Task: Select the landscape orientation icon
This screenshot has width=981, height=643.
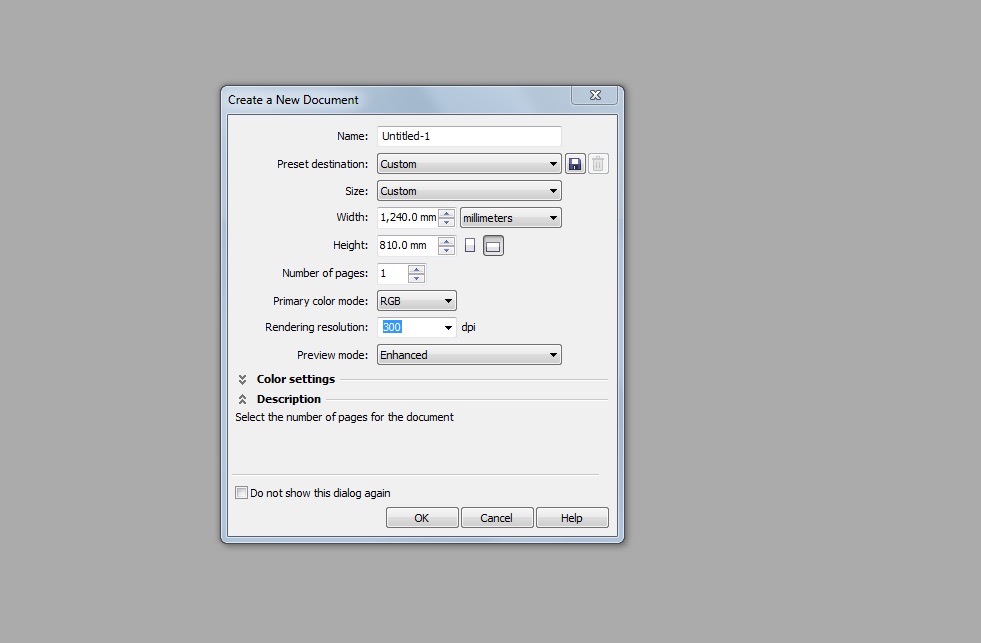Action: pyautogui.click(x=493, y=246)
